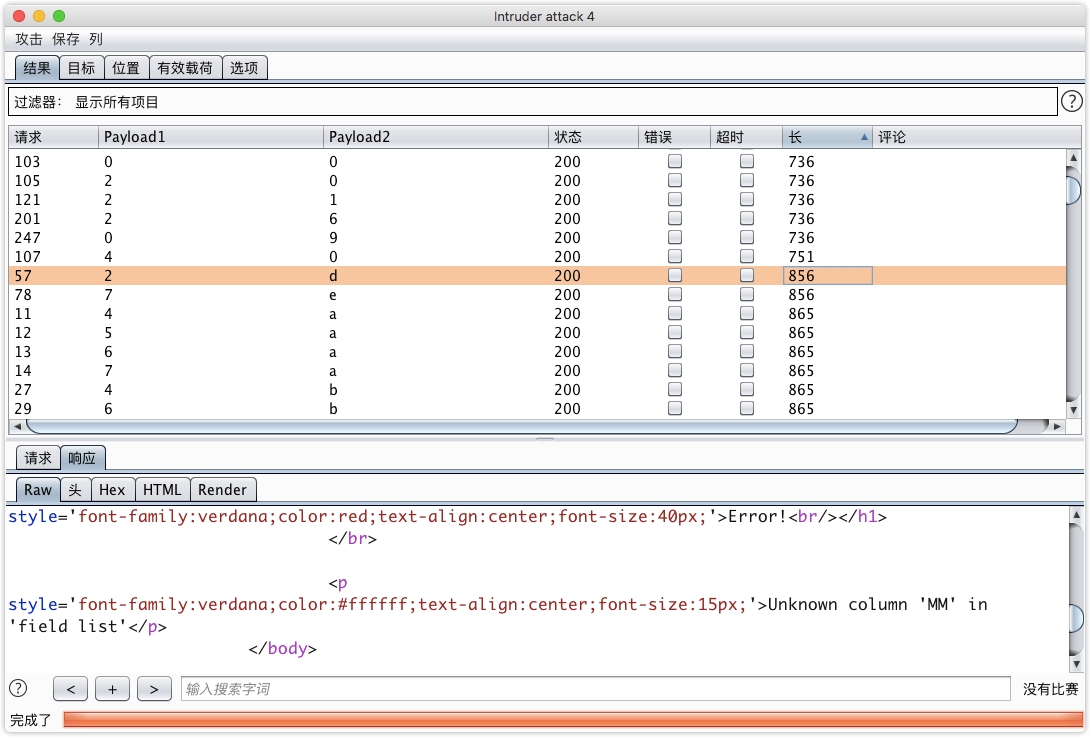1090x737 pixels.
Task: Switch to the 有效载荷 payloads tab
Action: (x=185, y=68)
